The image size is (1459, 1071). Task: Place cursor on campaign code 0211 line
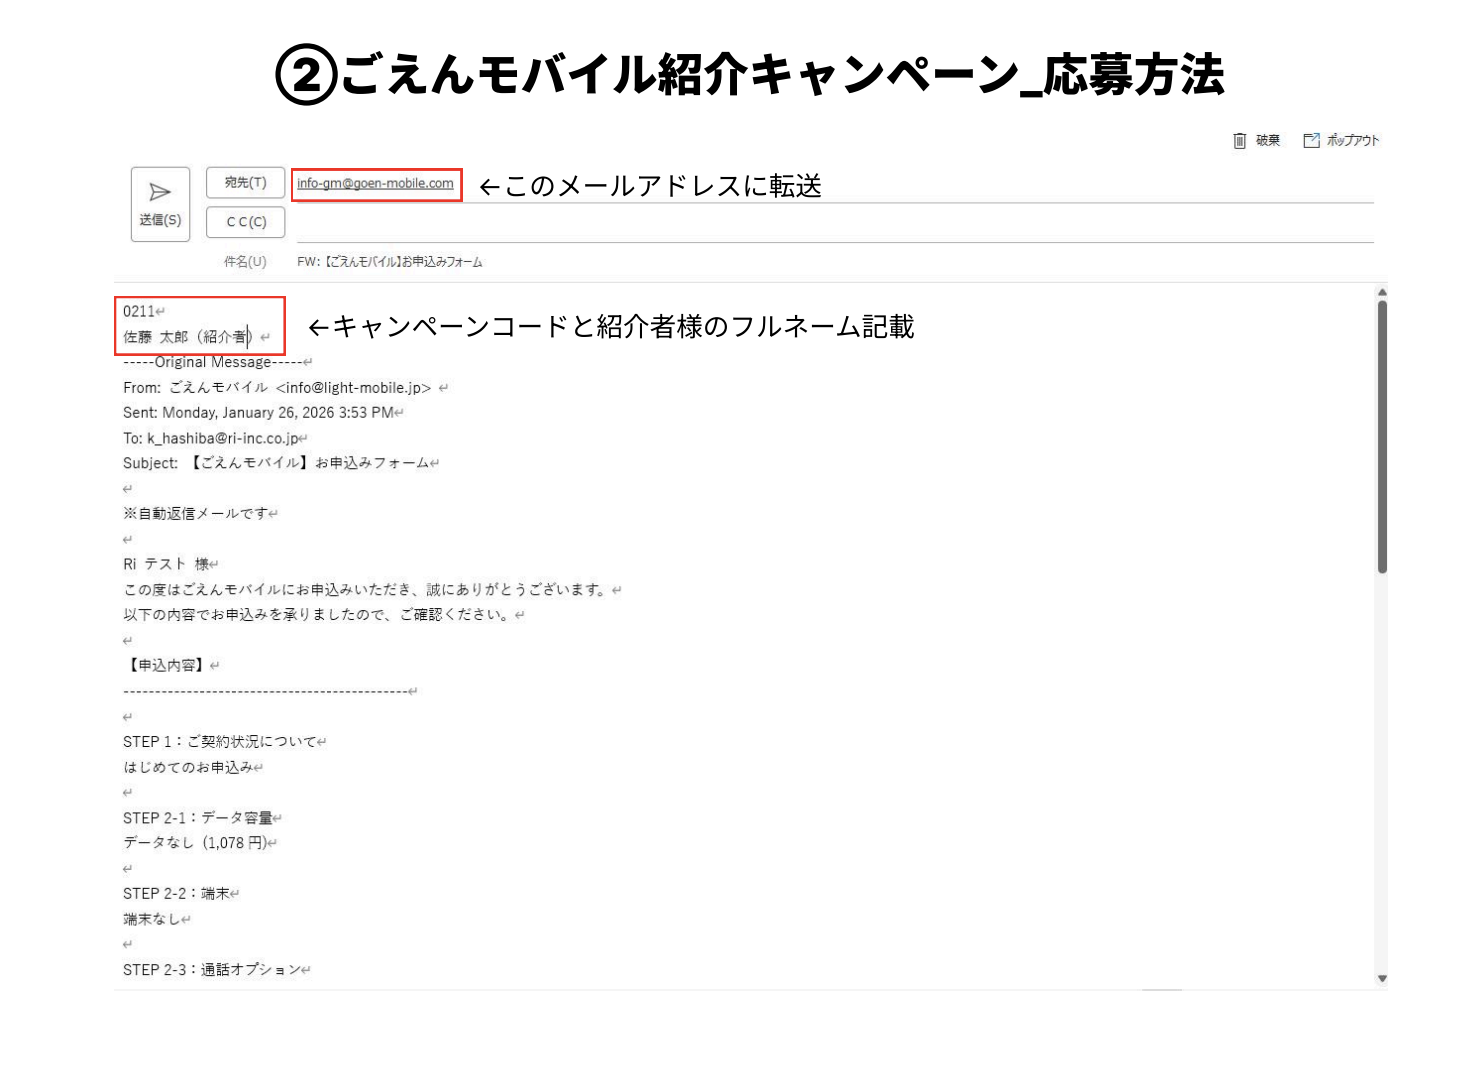pos(139,312)
